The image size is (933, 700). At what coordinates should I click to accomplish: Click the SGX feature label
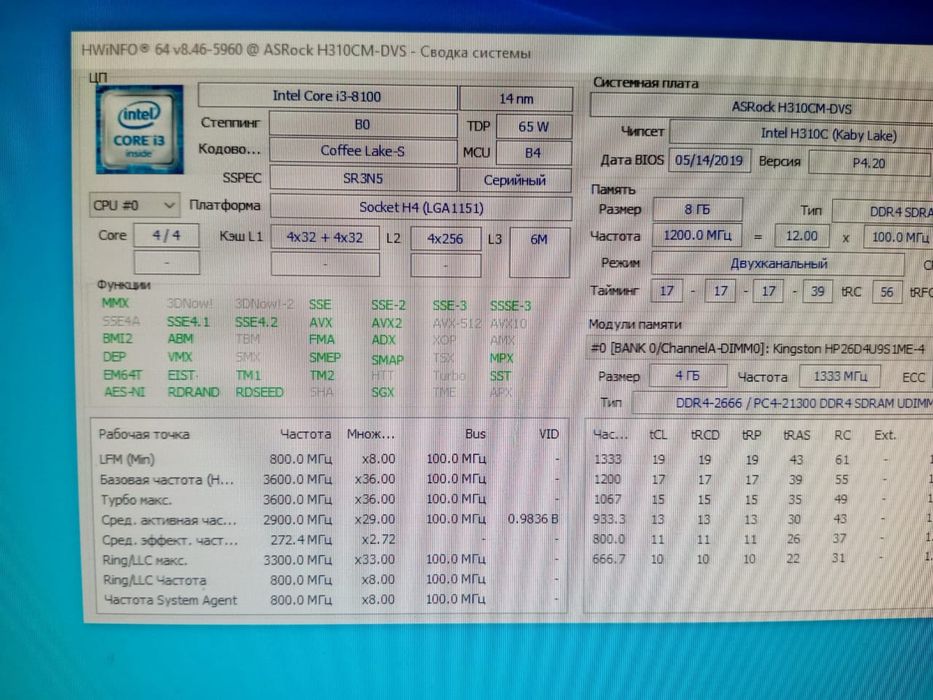coord(383,392)
